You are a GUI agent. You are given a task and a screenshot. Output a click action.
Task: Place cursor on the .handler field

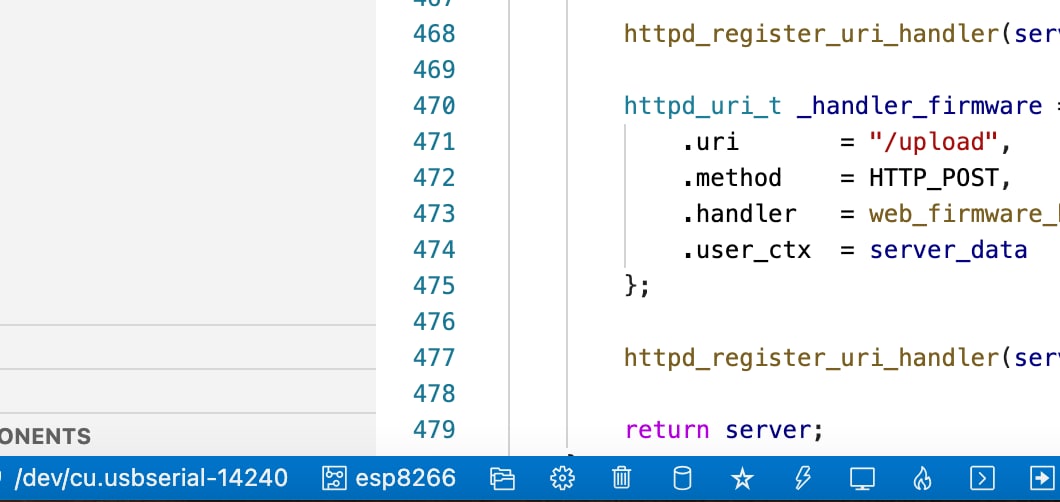pyautogui.click(x=739, y=214)
